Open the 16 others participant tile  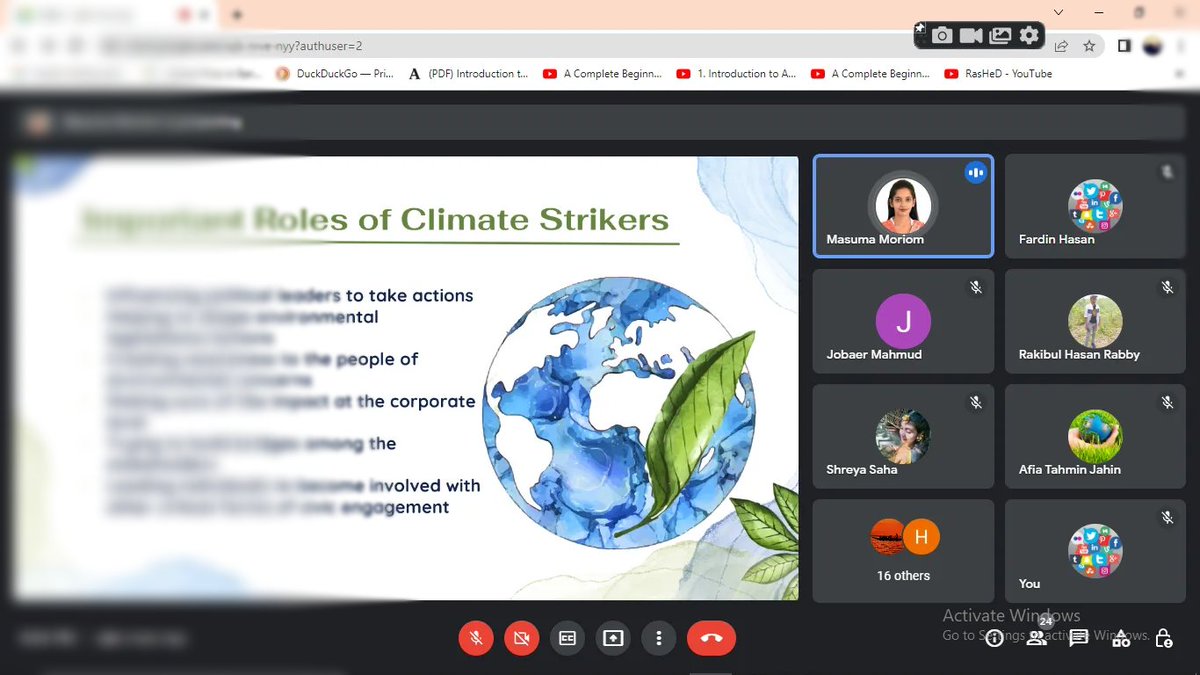[x=903, y=551]
